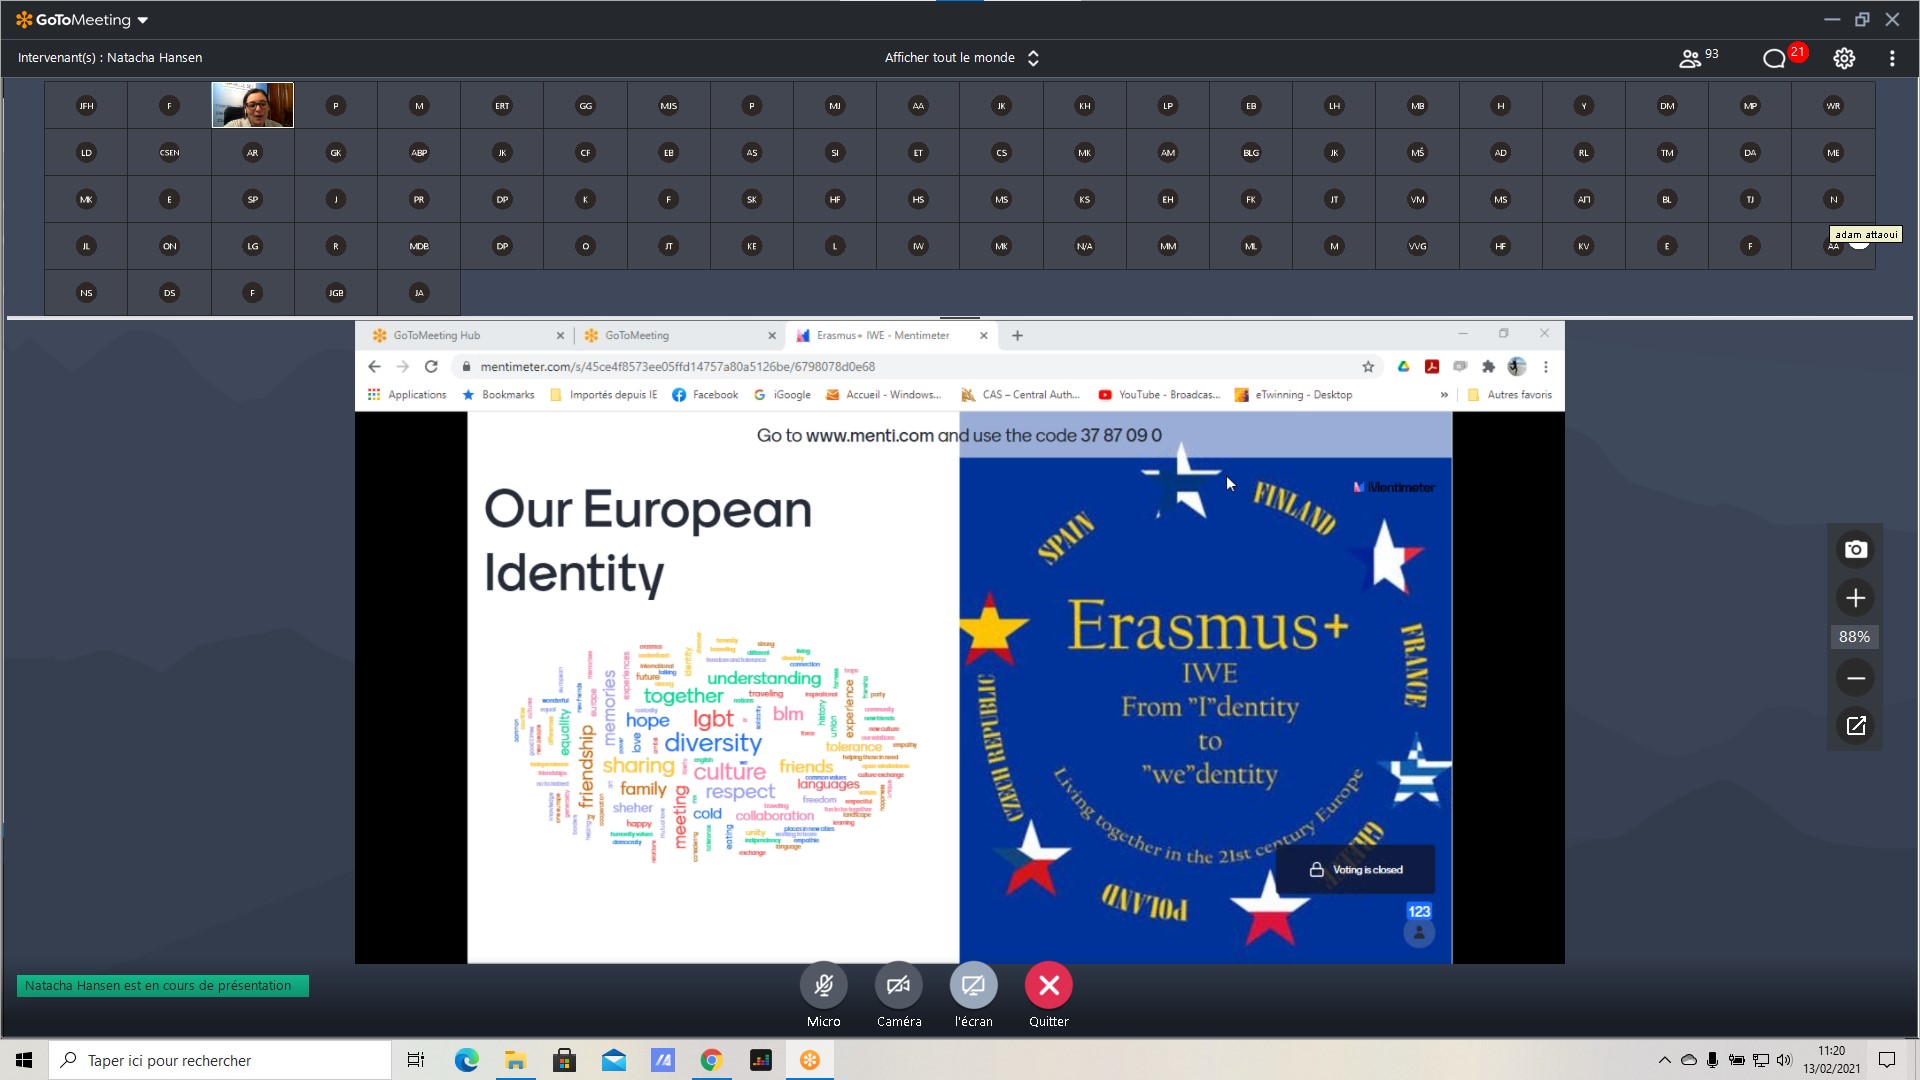Show hidden system tray icons chevron
This screenshot has width=1920, height=1080.
pos(1664,1060)
